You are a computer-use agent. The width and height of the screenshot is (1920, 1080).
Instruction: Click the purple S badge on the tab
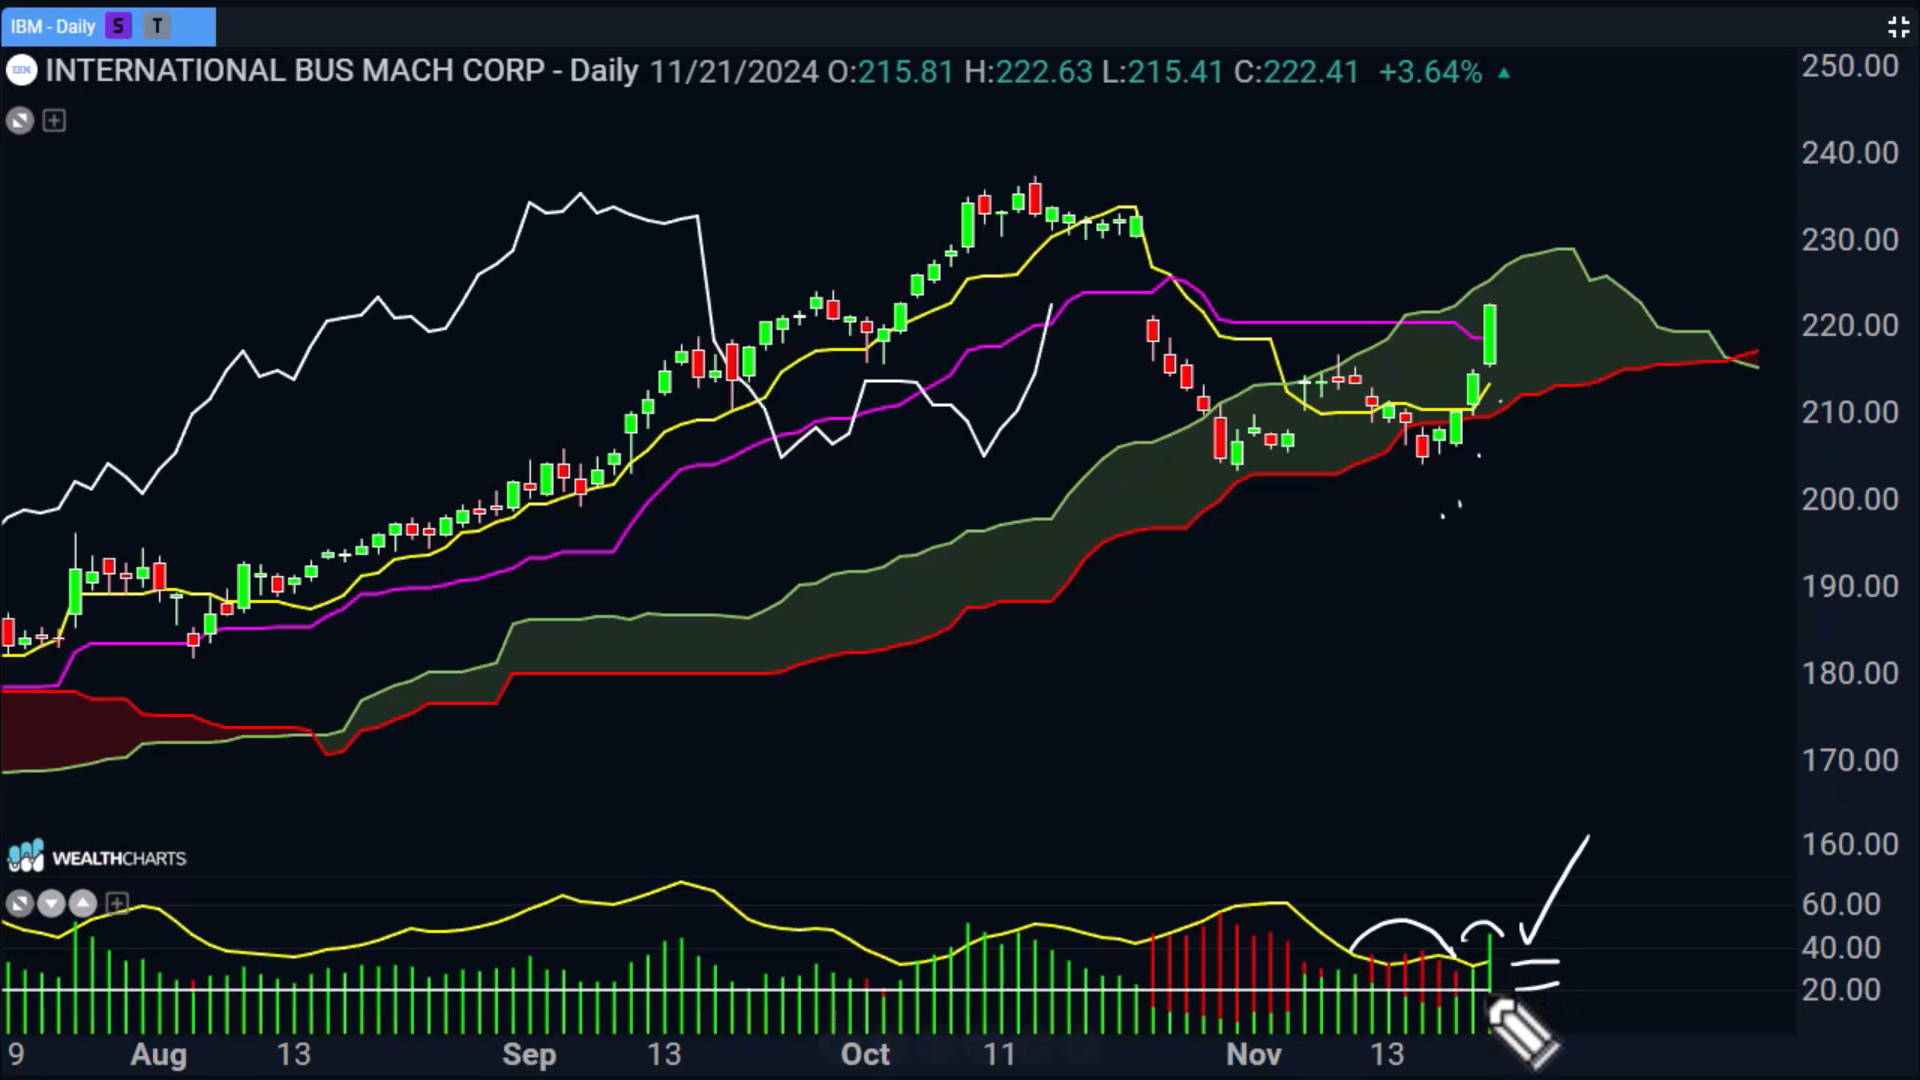[119, 26]
